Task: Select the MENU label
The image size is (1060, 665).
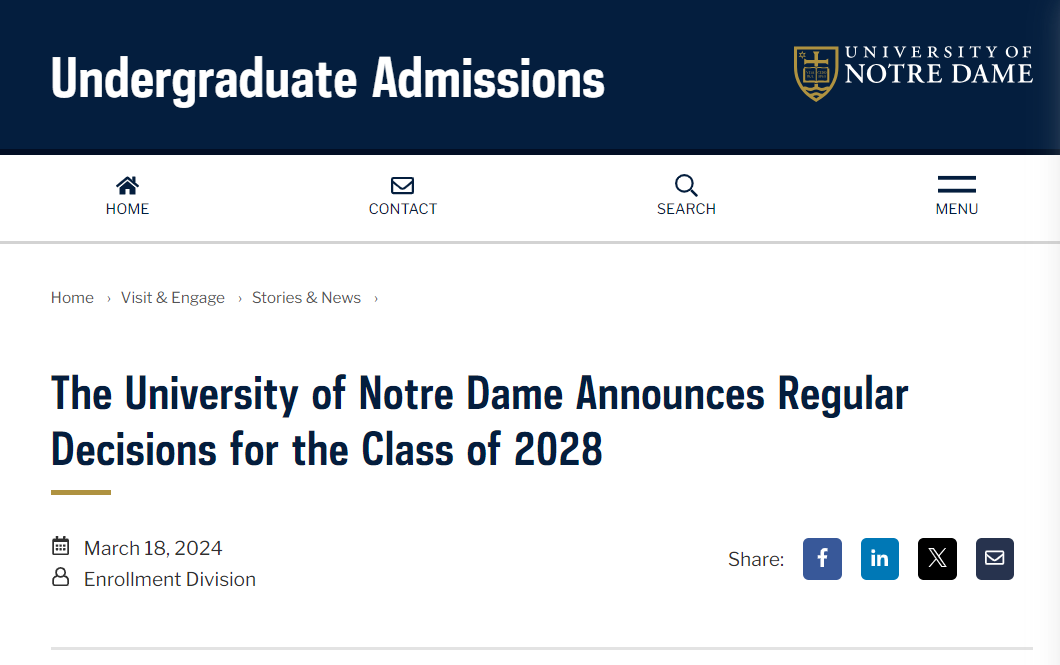Action: pos(957,209)
